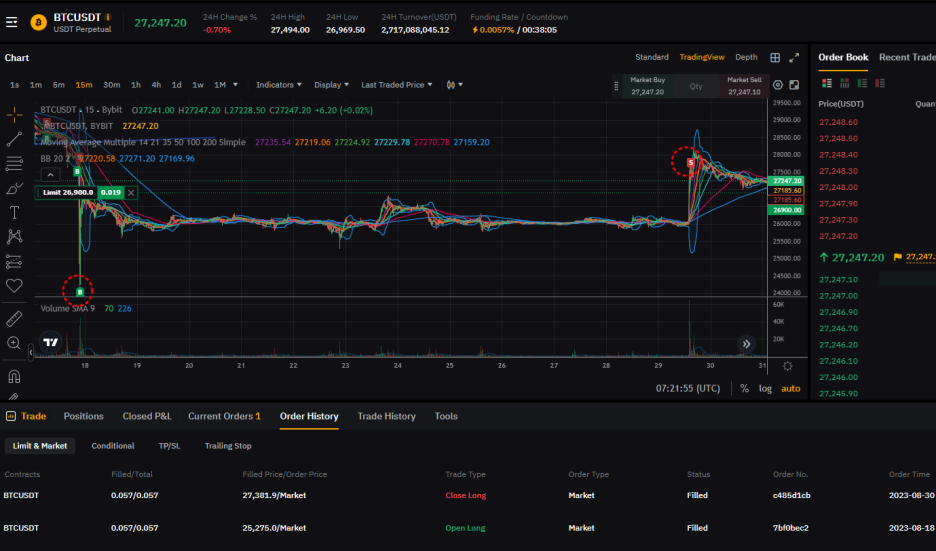Open the Positions tab
This screenshot has width=936, height=551.
coord(84,416)
